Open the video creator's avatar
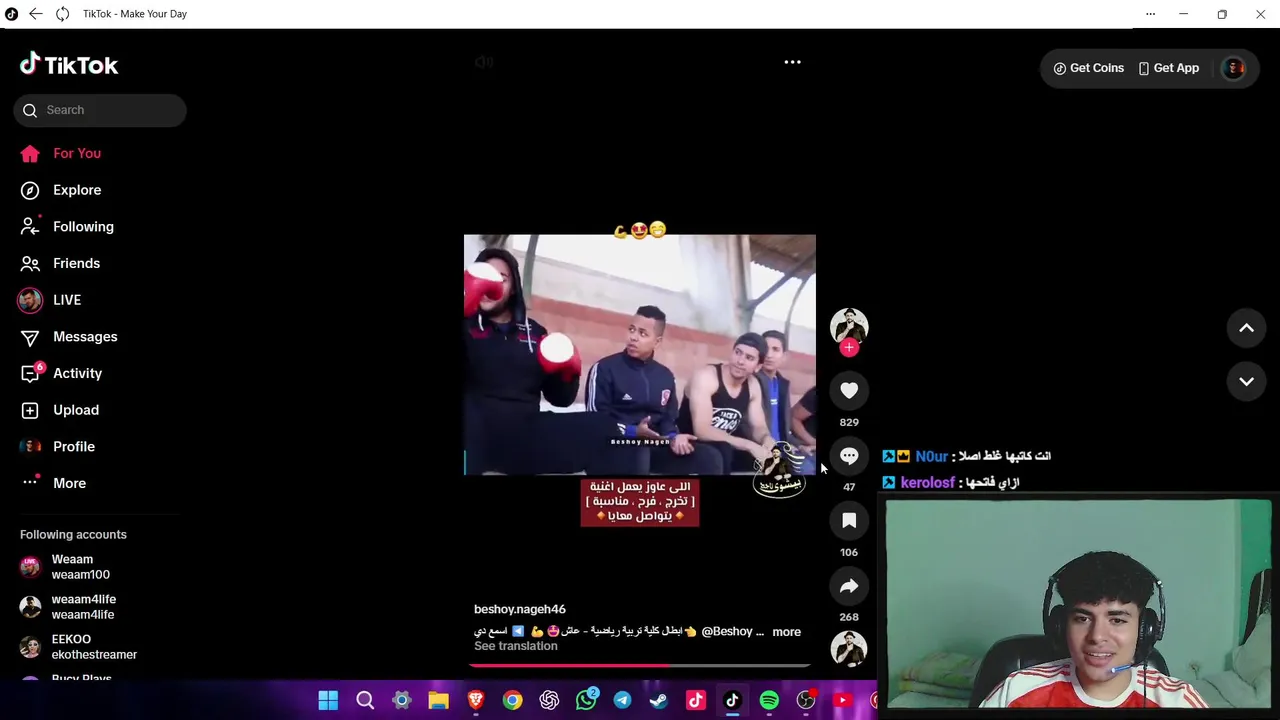 pyautogui.click(x=849, y=326)
